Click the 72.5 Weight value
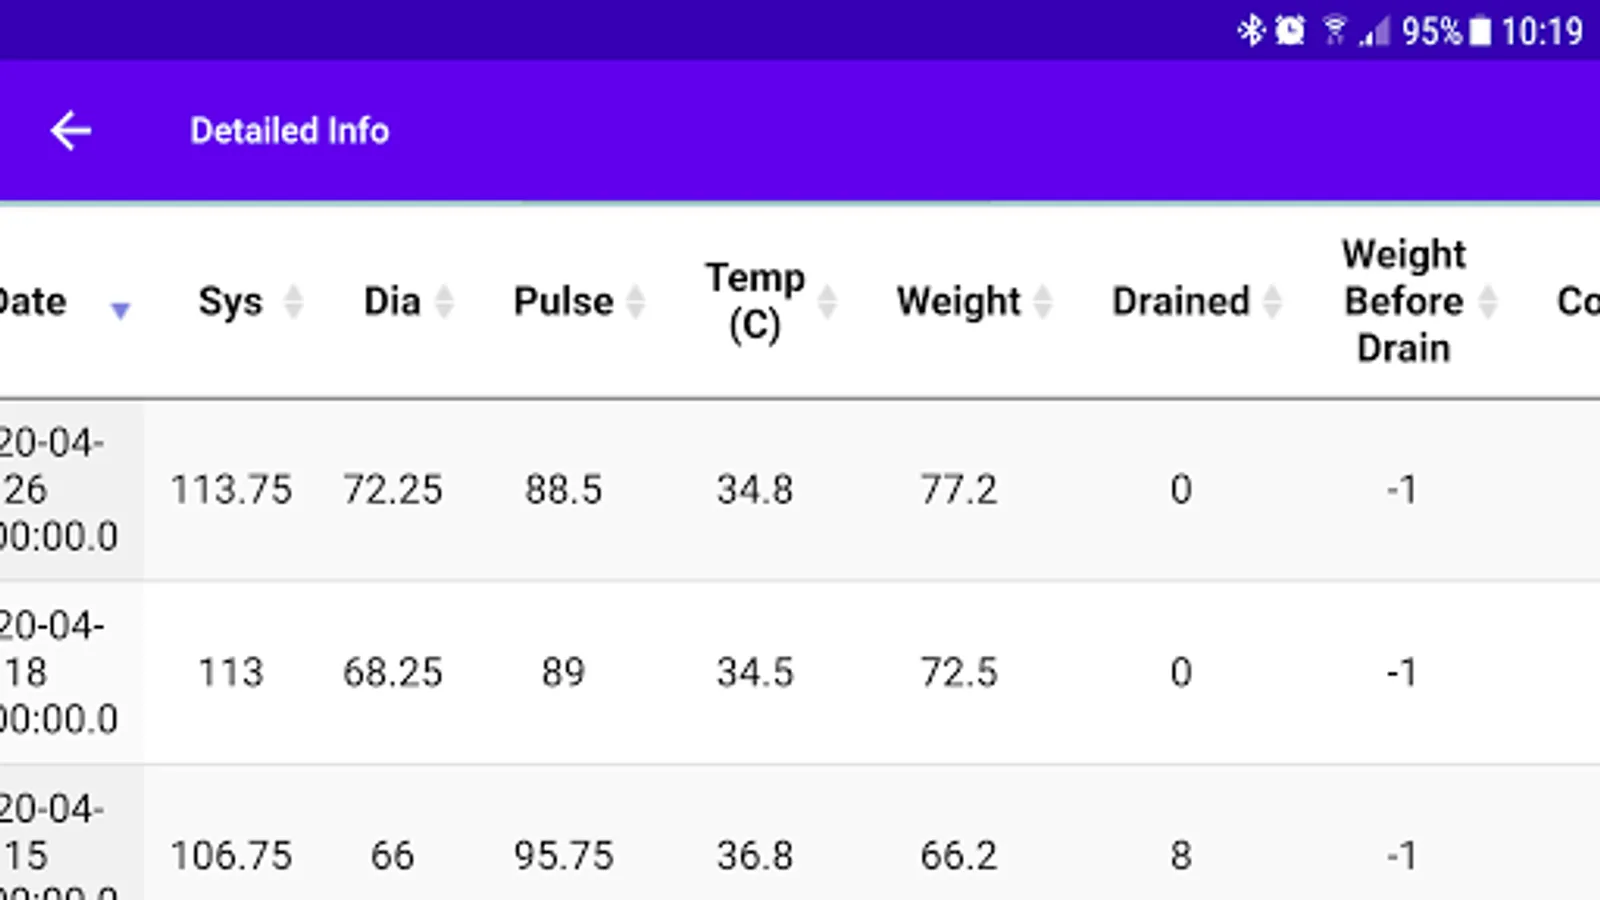The height and width of the screenshot is (900, 1600). [x=958, y=673]
